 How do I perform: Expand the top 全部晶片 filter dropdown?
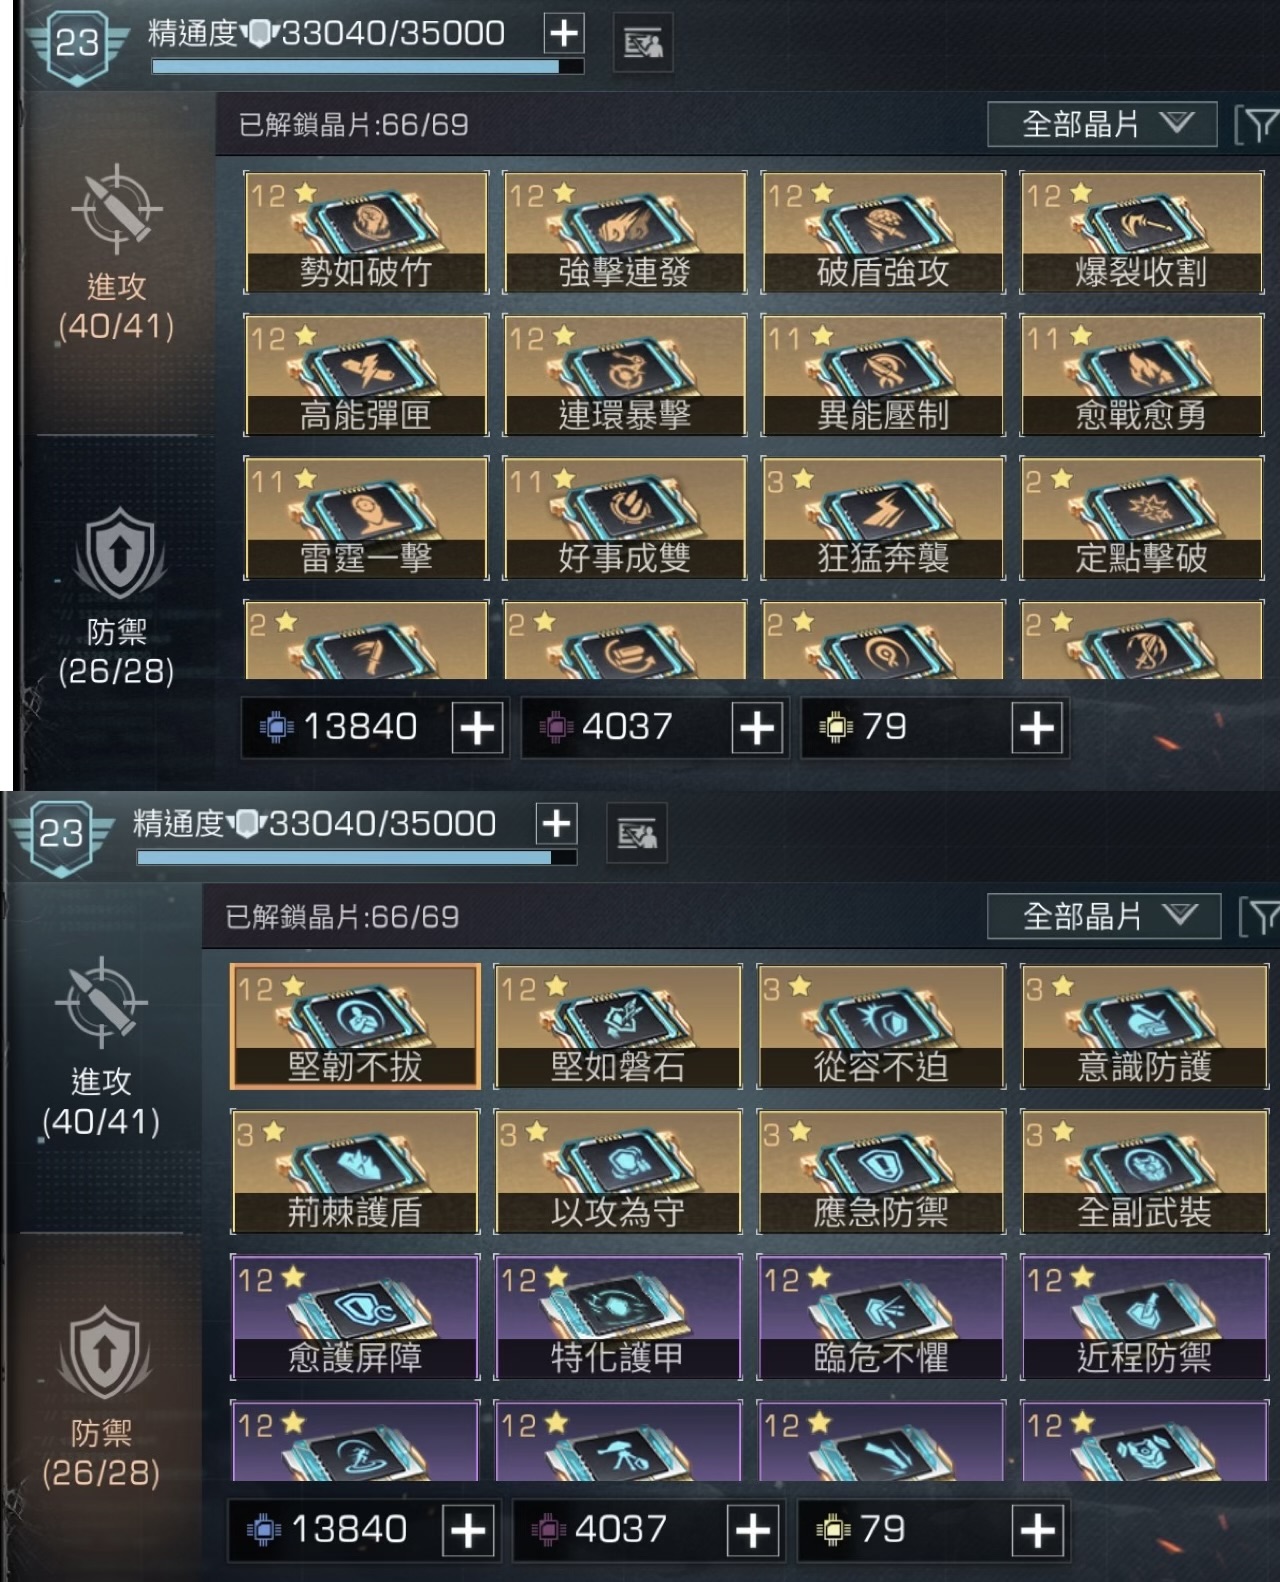pos(1102,125)
